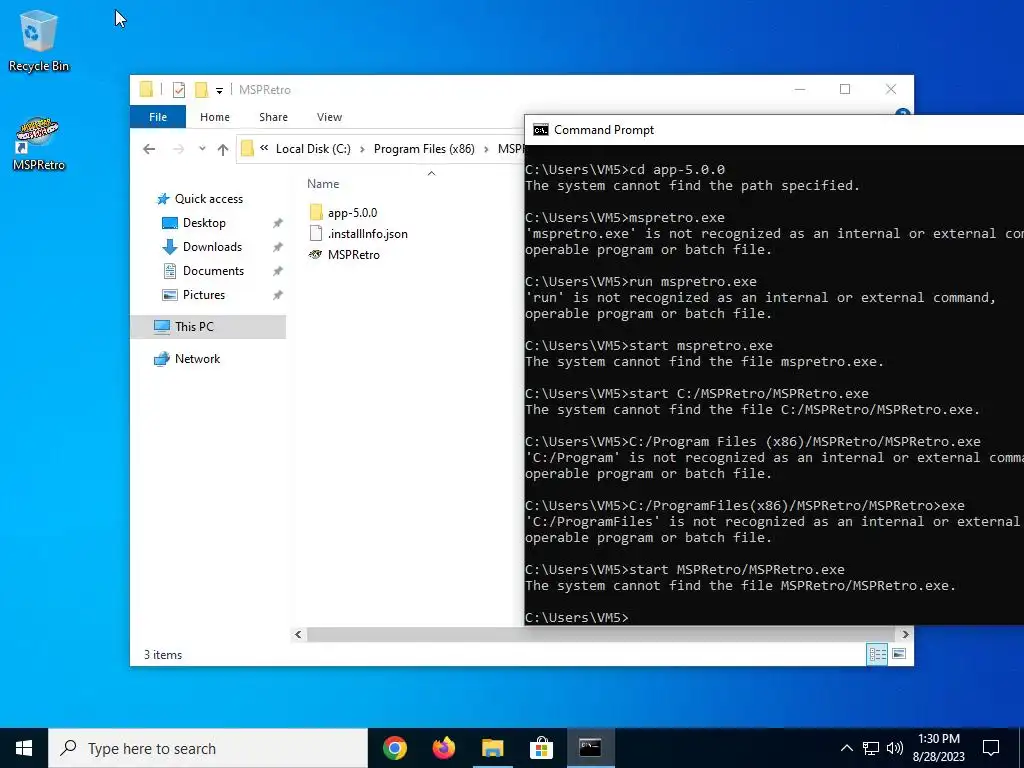Select Local Disk (C:) in address bar
Screen dimensions: 1024x768
[x=313, y=149]
